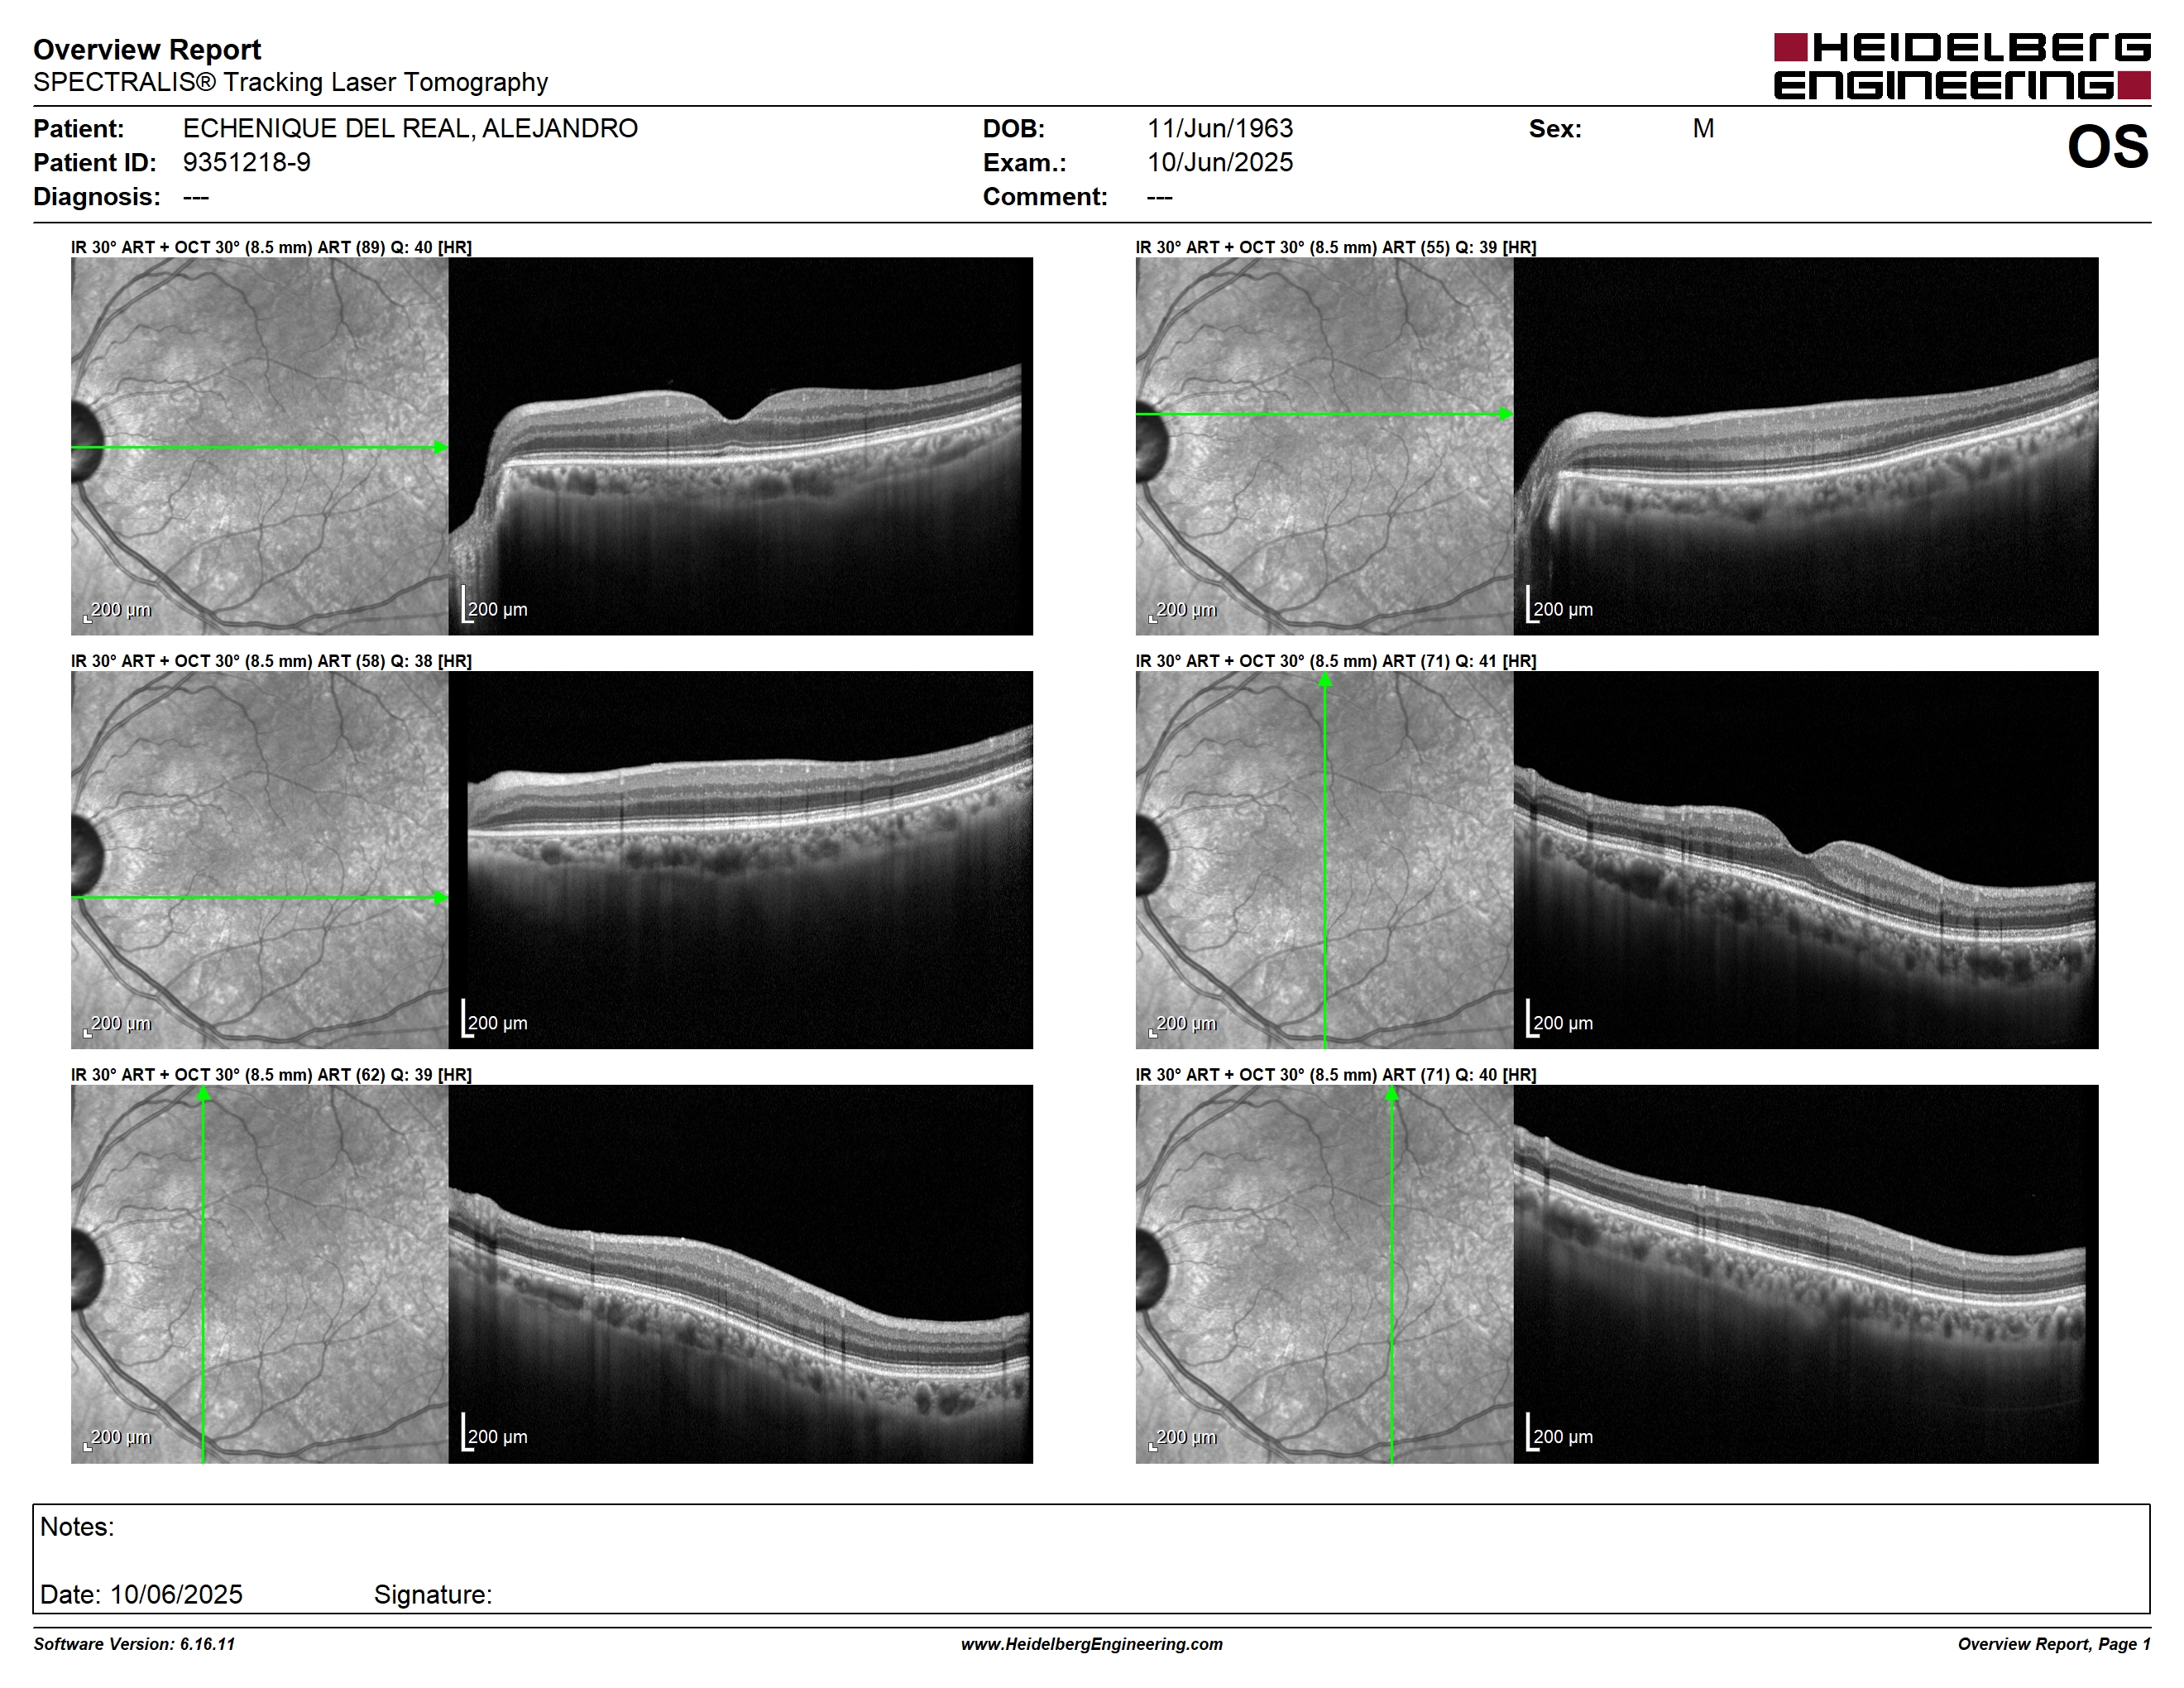Click the Signature field

433,1594
